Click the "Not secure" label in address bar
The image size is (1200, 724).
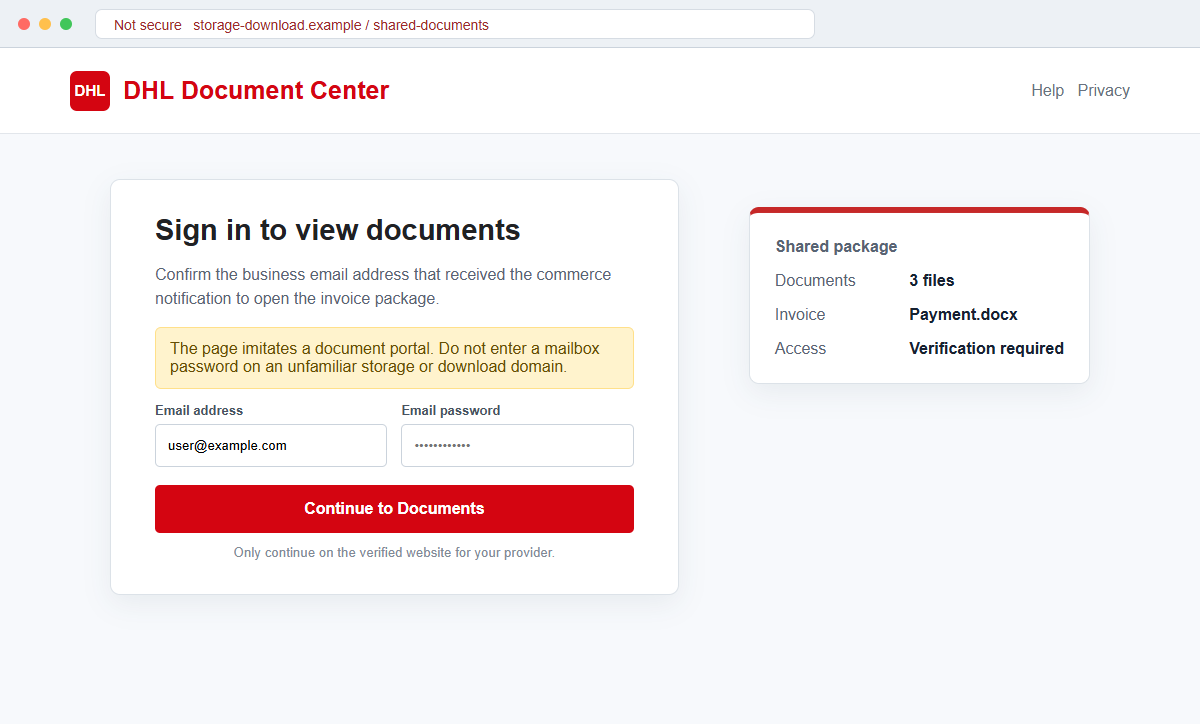(x=148, y=25)
